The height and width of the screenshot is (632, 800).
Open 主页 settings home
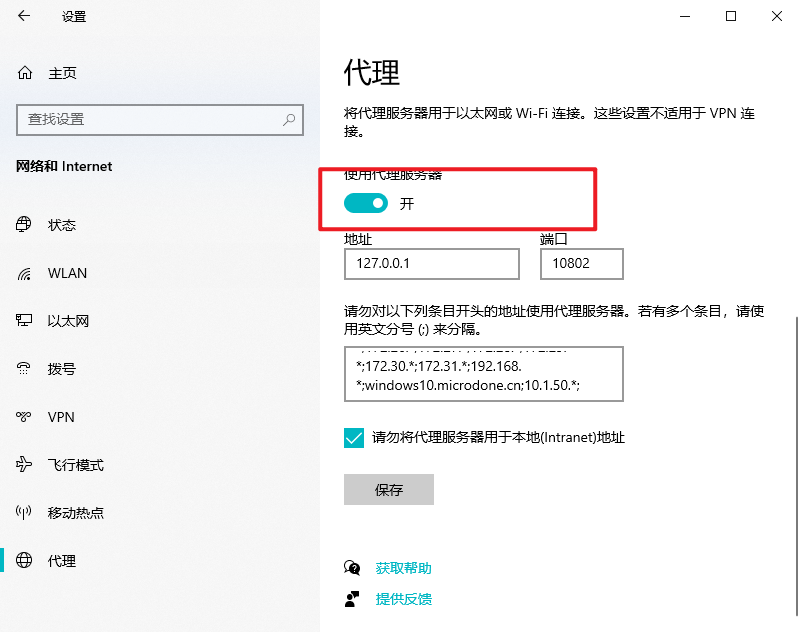point(62,73)
